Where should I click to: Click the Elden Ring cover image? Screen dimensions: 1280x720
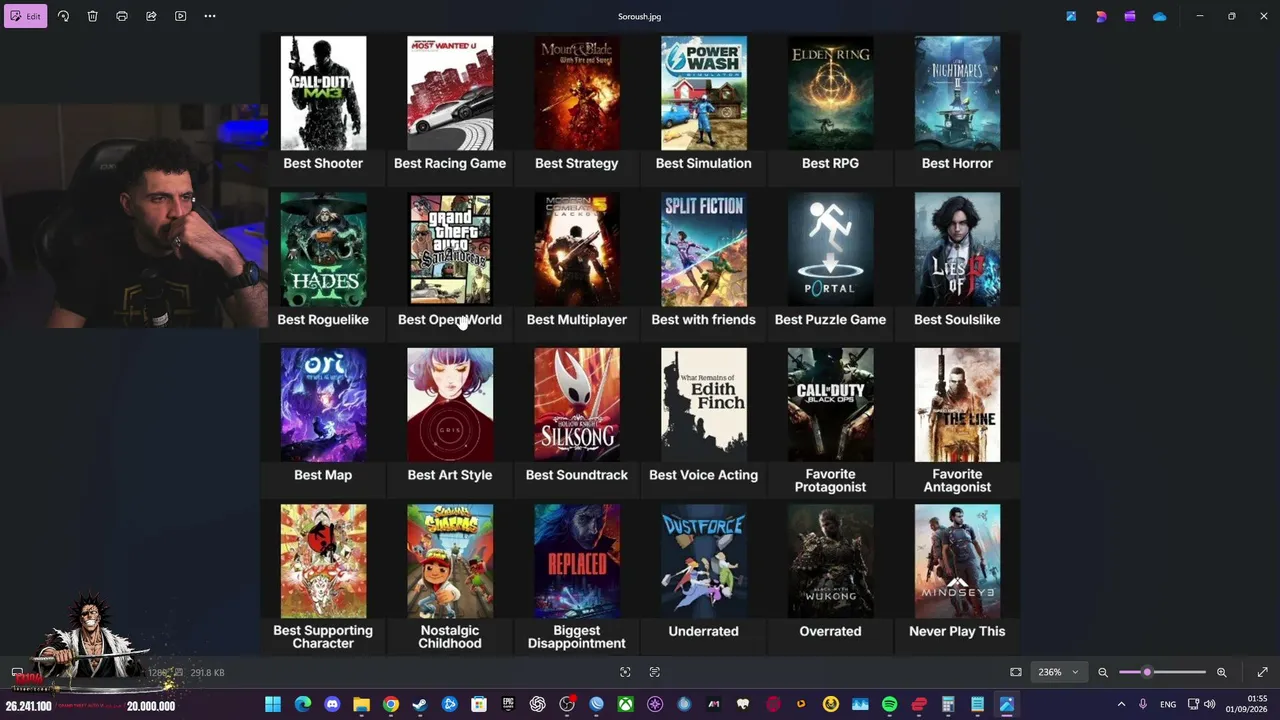[x=830, y=93]
